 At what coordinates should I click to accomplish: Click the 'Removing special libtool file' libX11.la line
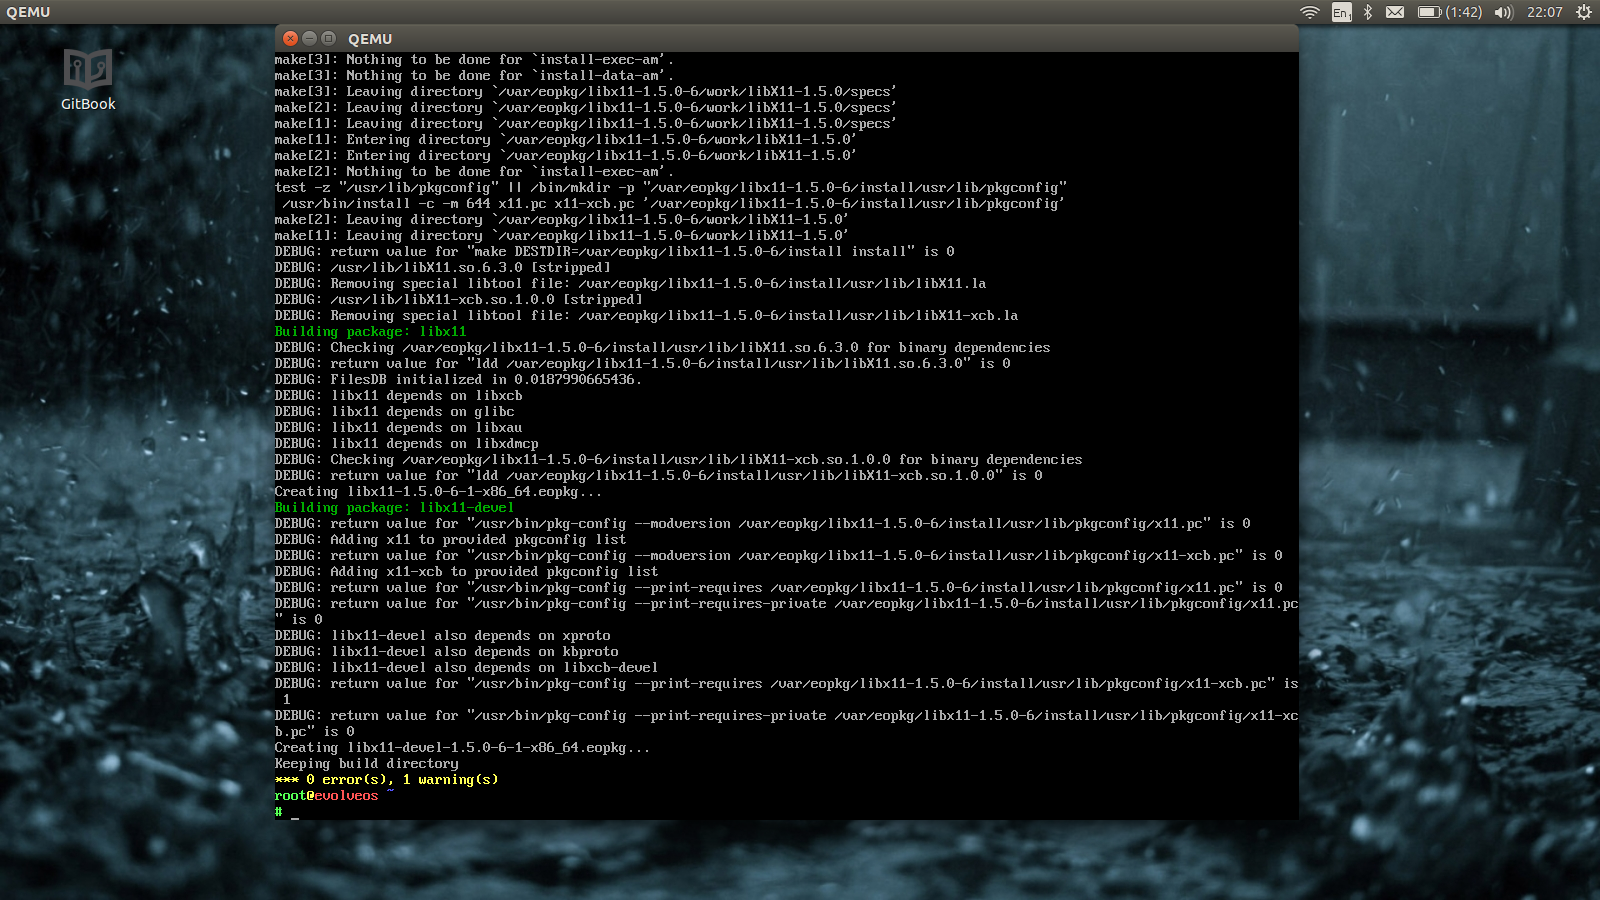(x=631, y=283)
